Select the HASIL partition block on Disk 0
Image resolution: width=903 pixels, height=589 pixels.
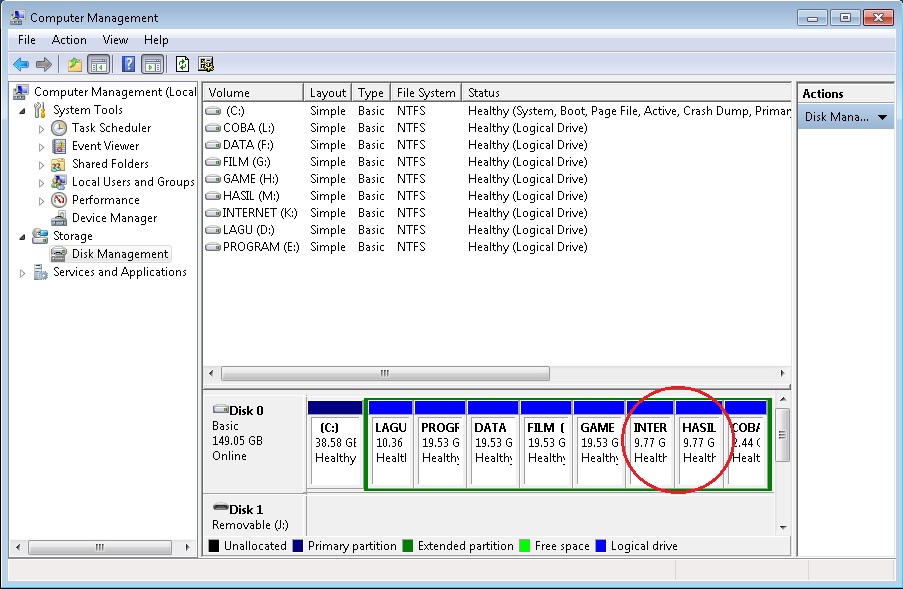tap(699, 444)
